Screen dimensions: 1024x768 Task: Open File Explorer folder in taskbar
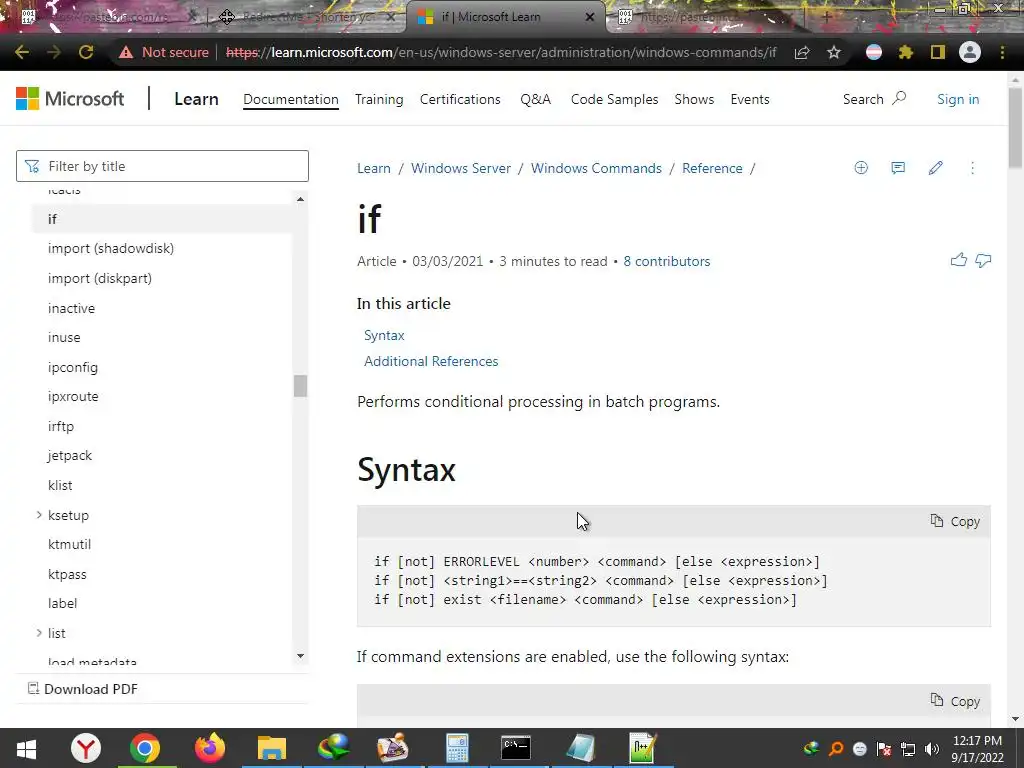(x=272, y=748)
